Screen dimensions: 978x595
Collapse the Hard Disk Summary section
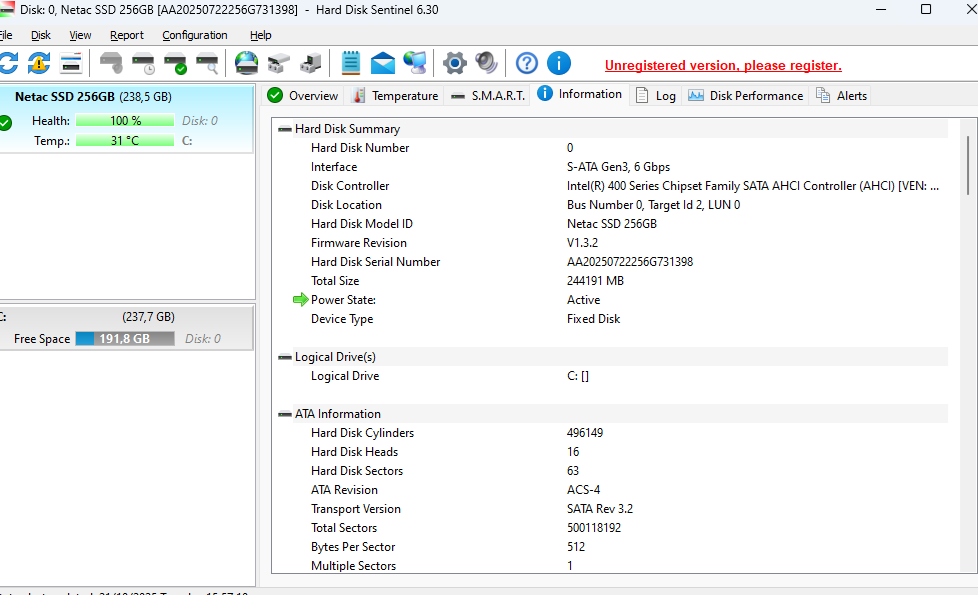tap(285, 129)
